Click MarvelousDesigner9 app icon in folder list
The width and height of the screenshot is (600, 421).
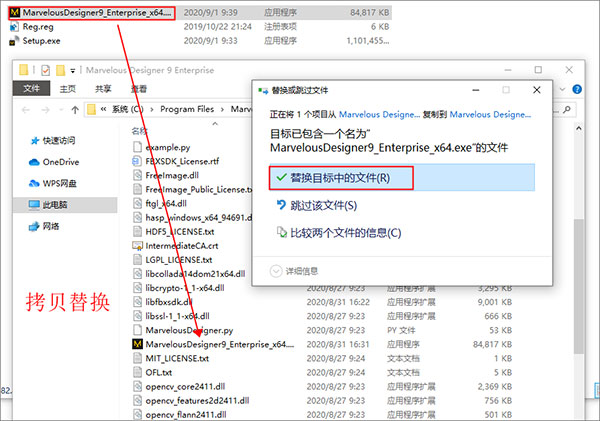tap(137, 344)
